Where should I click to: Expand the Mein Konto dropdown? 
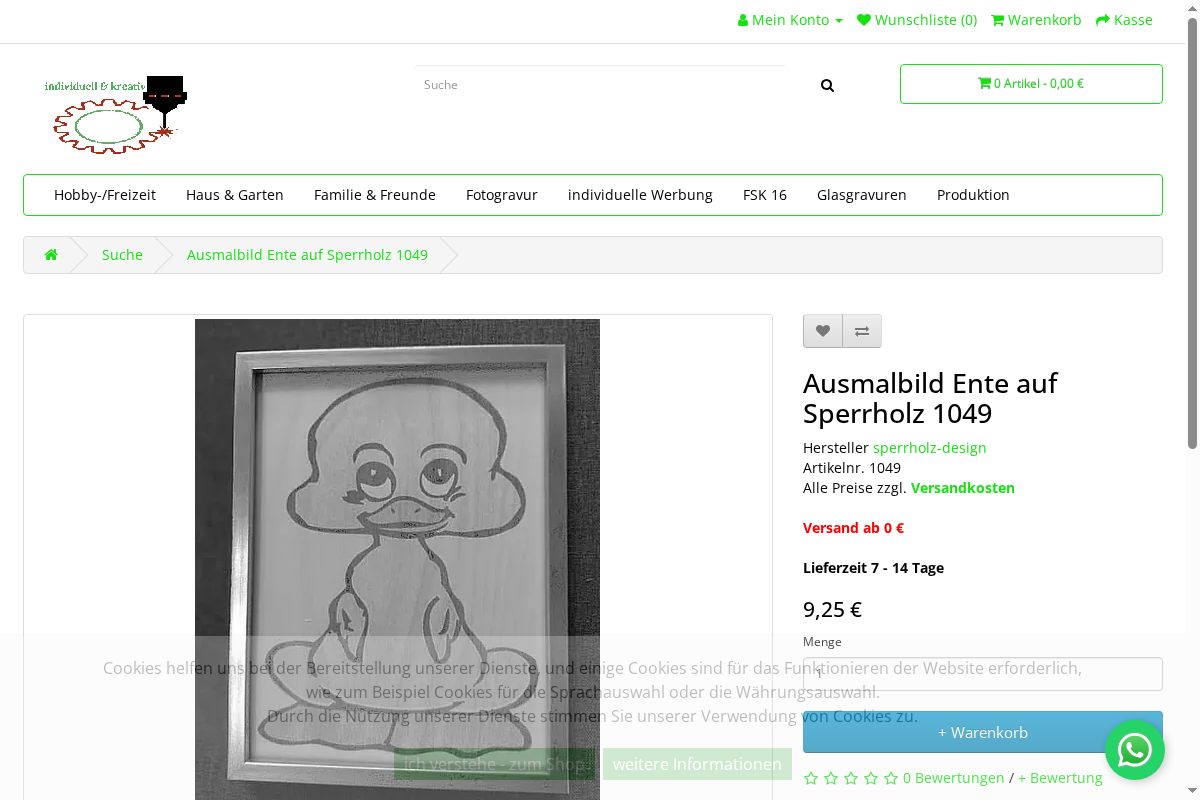click(790, 20)
